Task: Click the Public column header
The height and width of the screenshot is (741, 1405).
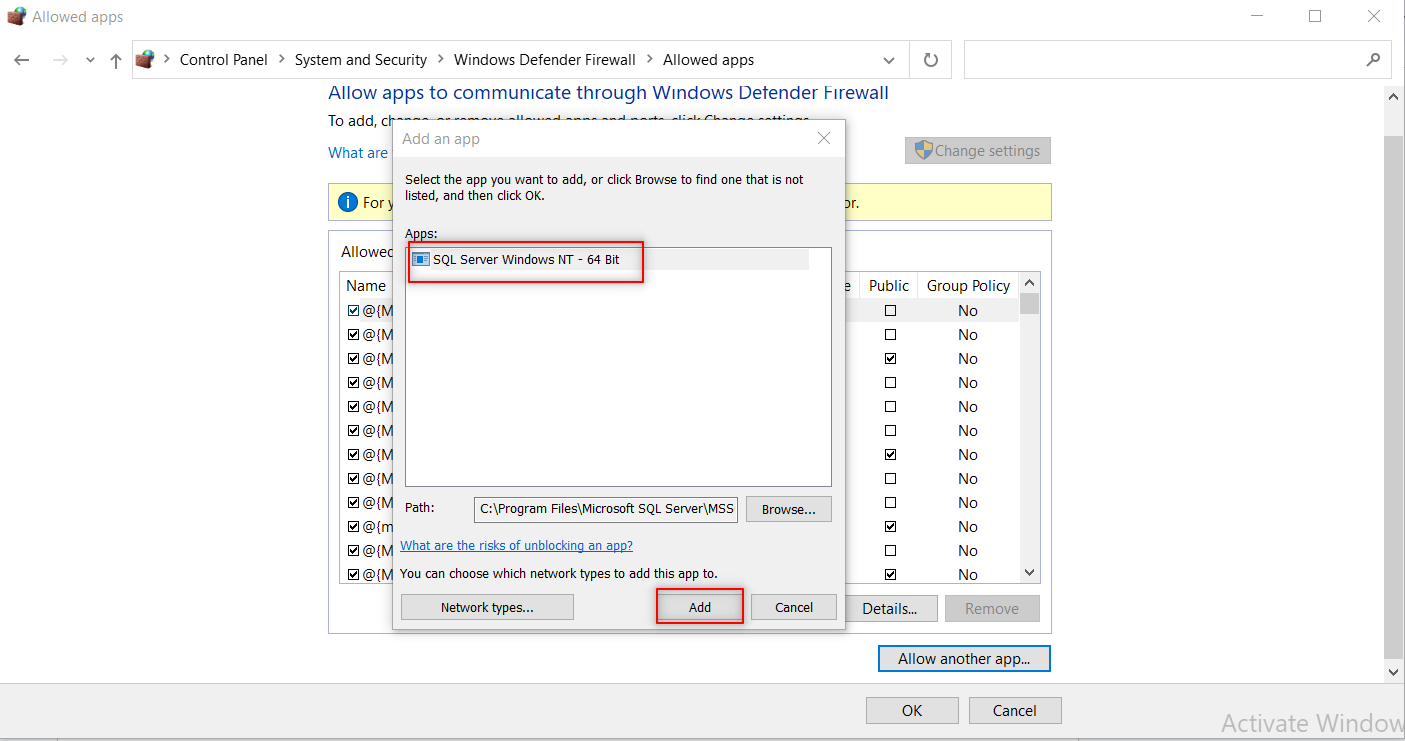Action: pos(889,286)
